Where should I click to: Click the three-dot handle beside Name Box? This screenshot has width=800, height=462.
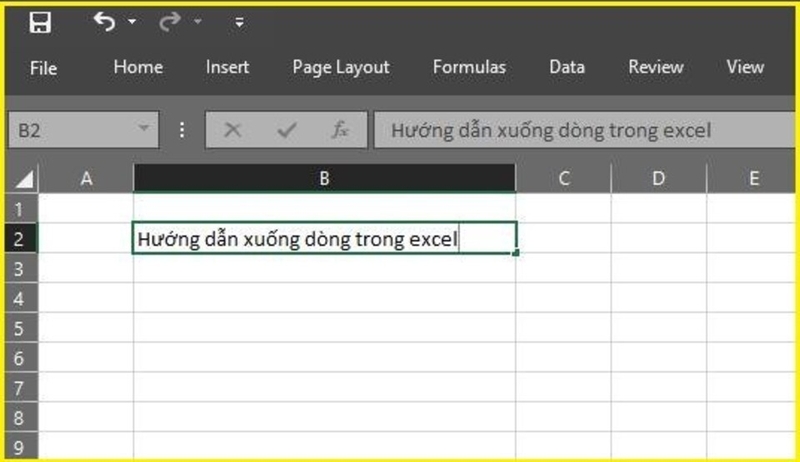(182, 131)
